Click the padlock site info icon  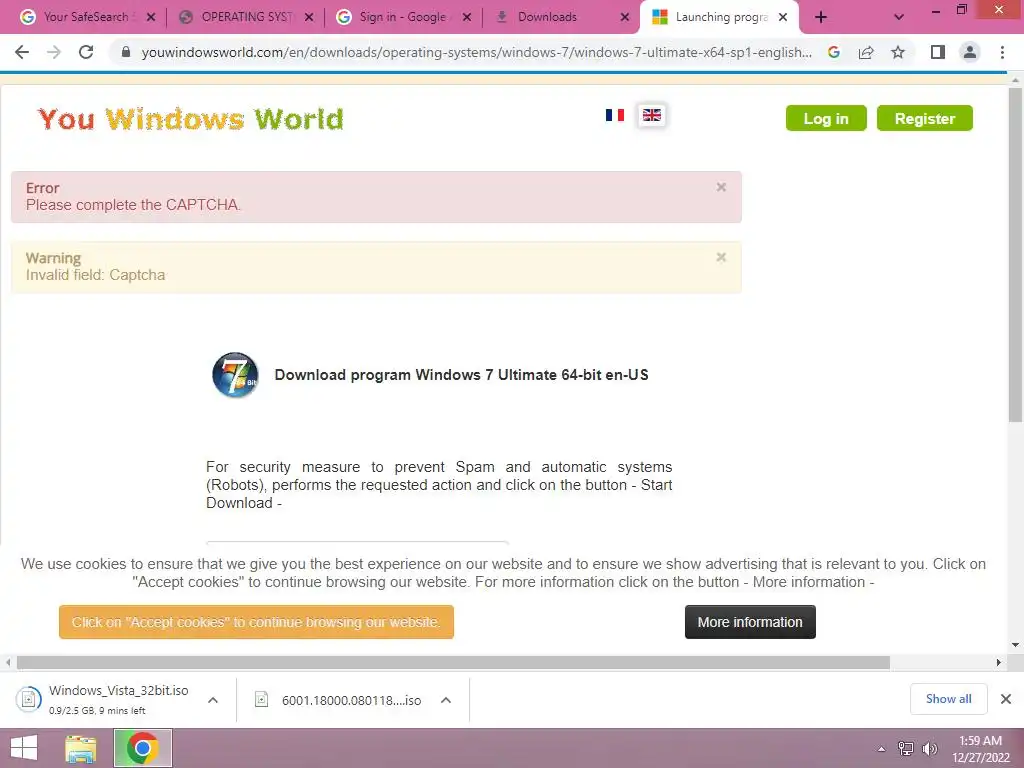[126, 52]
